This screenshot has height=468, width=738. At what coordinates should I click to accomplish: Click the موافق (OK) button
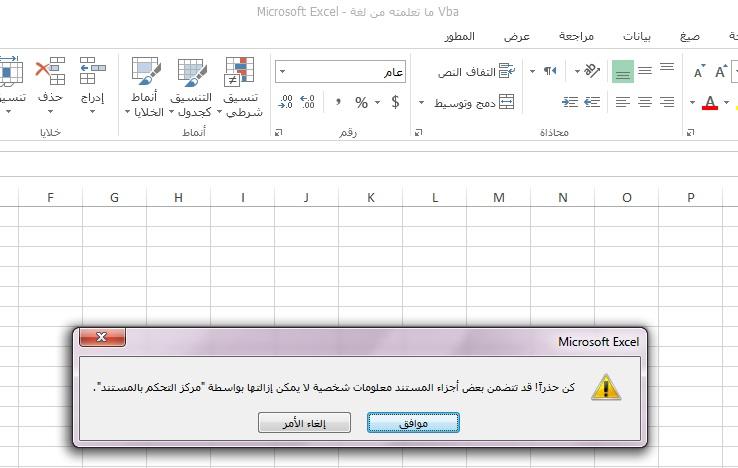413,423
